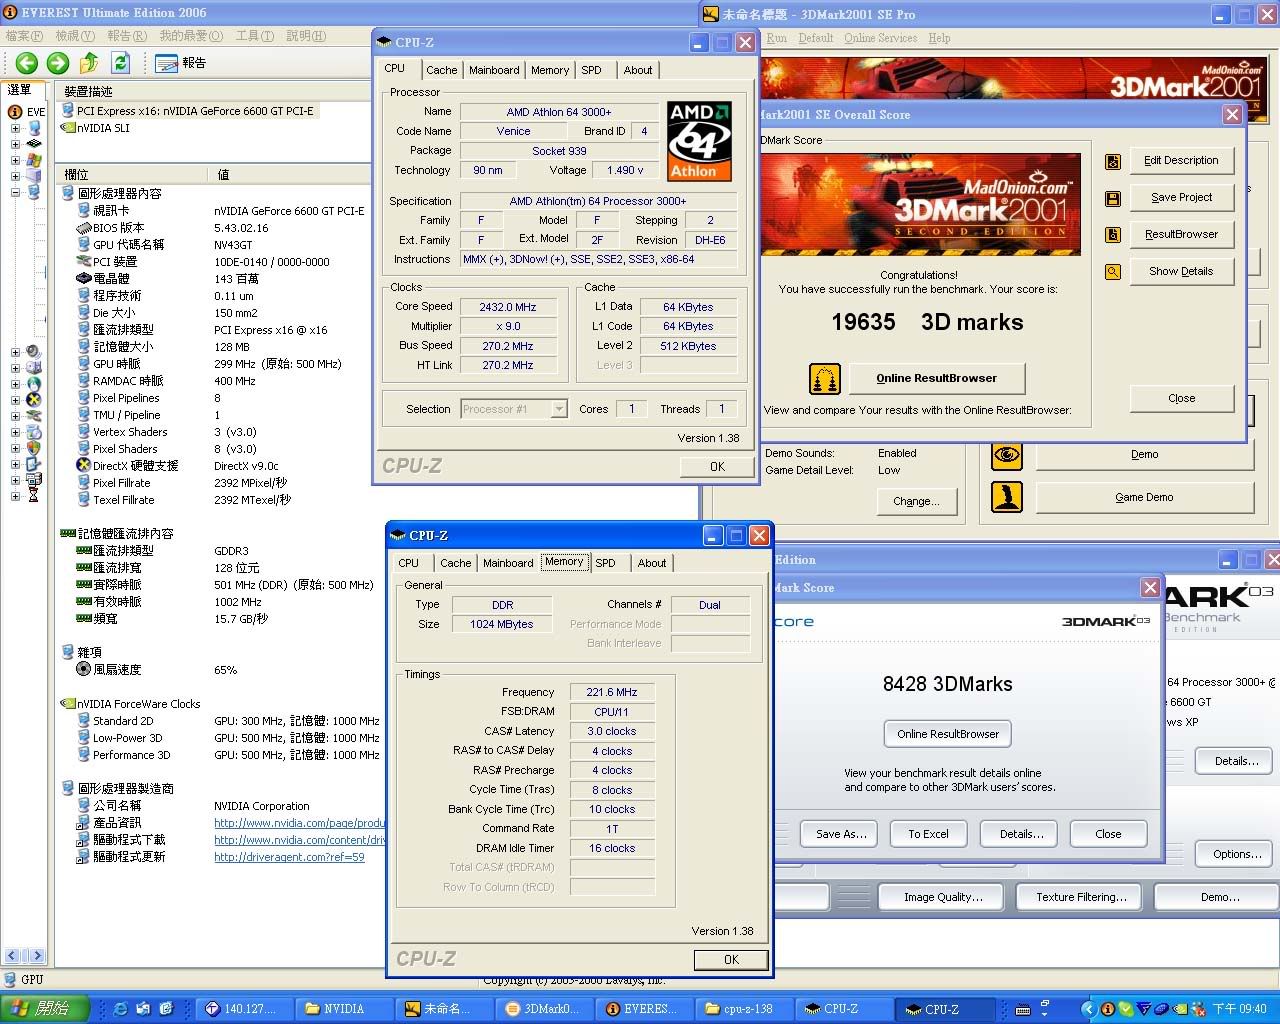The height and width of the screenshot is (1024, 1280).
Task: Click the memory Frequency 221.6 MHz field
Action: 612,692
